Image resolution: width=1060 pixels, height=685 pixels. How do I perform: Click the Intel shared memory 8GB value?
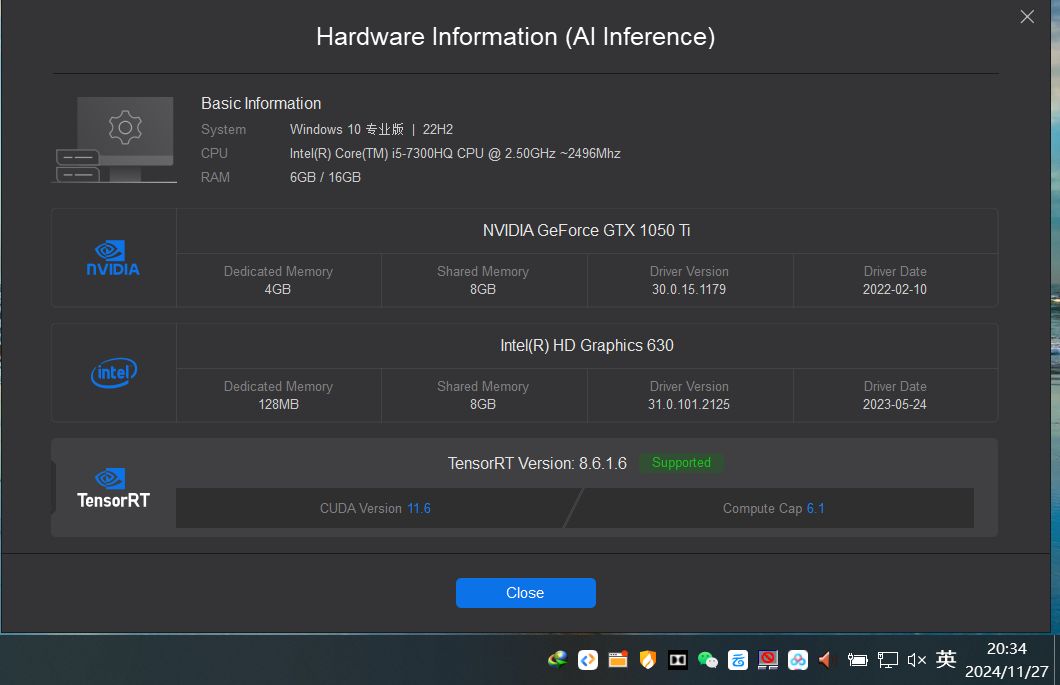(x=483, y=404)
